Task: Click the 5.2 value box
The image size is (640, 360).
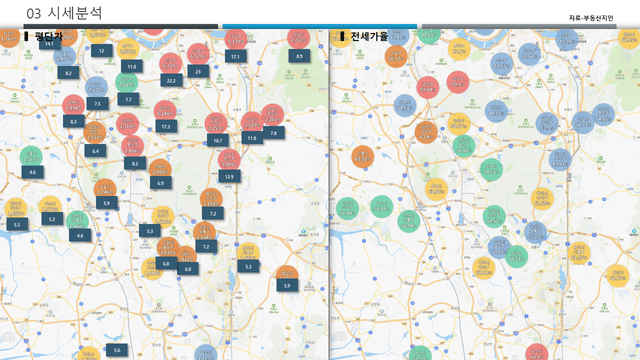Action: (52, 219)
